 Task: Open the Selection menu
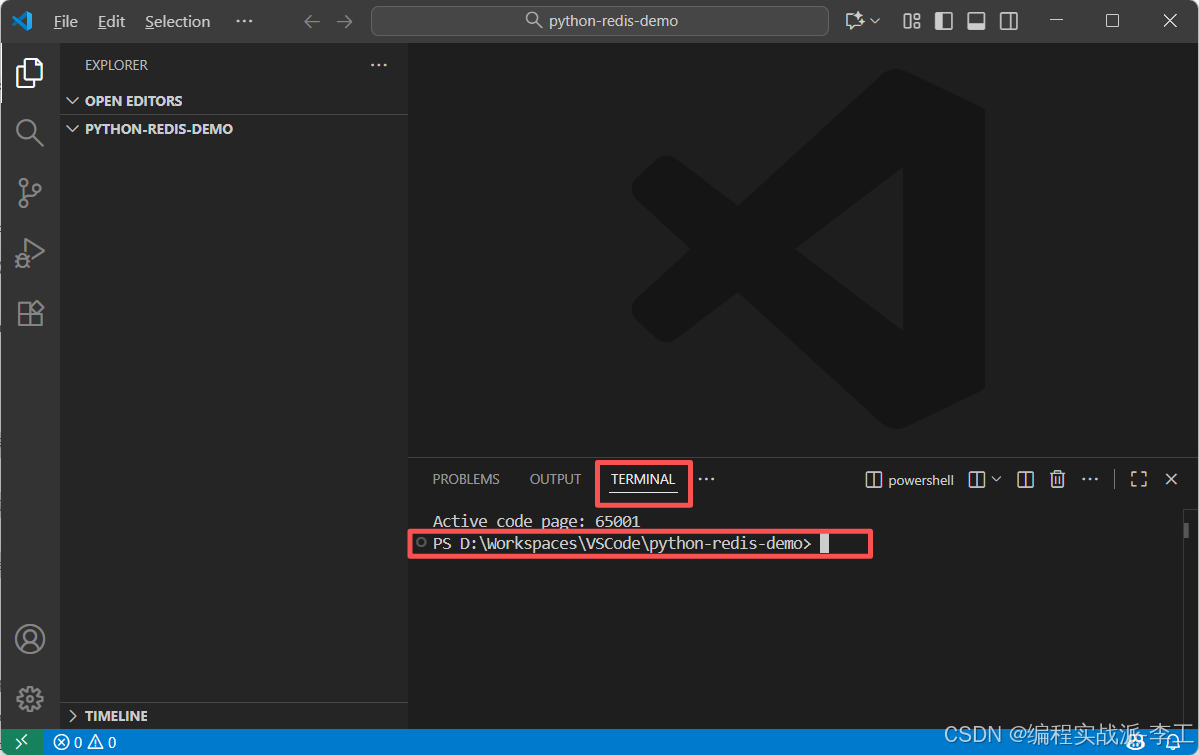[x=177, y=21]
